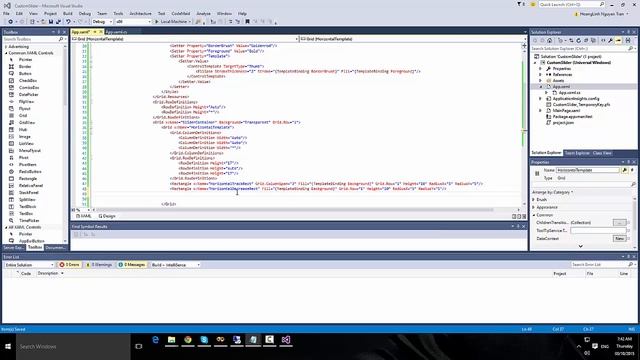This screenshot has height=360, width=640.
Task: Open the Build + IntelliSense dropdown
Action: coord(176,265)
